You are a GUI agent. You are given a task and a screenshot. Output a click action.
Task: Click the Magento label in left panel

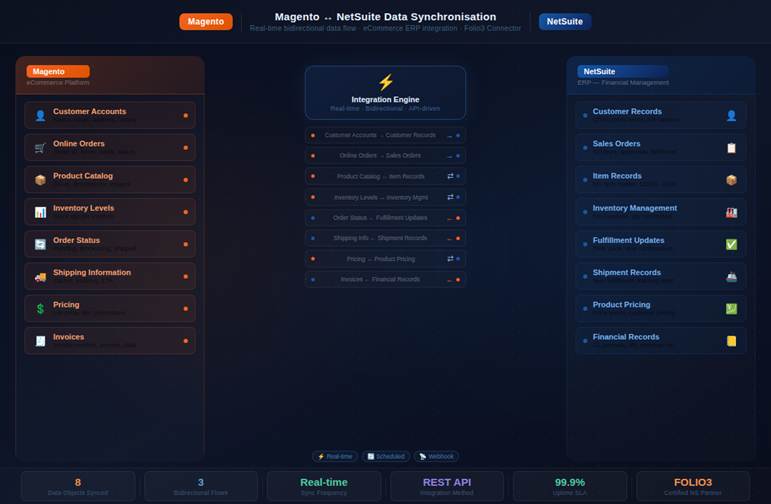(x=58, y=71)
